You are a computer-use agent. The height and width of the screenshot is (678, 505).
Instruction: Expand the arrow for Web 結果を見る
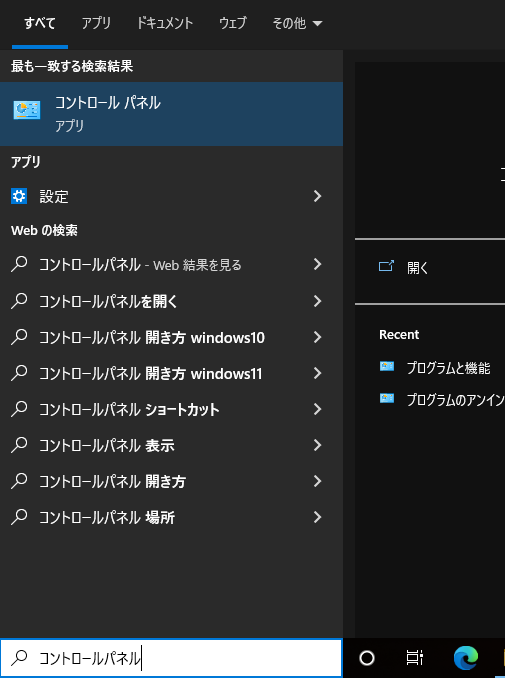click(318, 264)
